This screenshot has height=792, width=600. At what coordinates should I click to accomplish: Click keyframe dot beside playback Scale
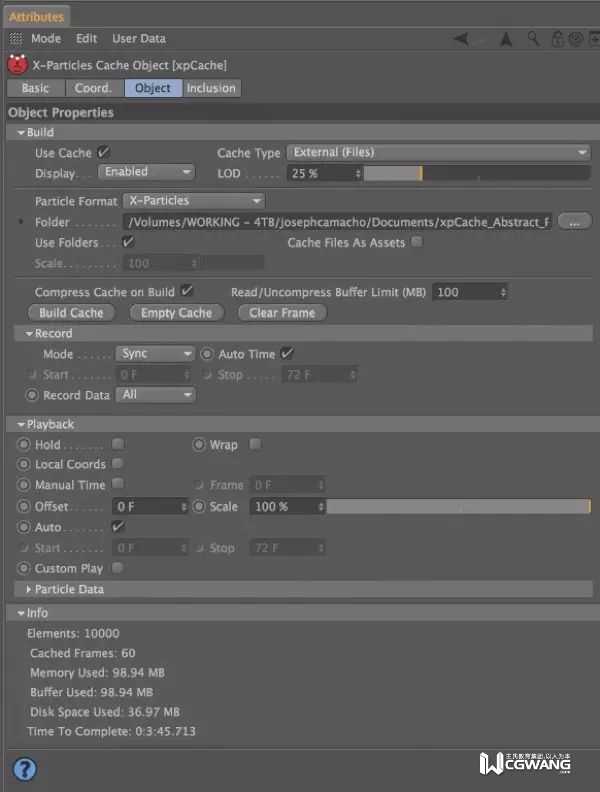click(199, 506)
